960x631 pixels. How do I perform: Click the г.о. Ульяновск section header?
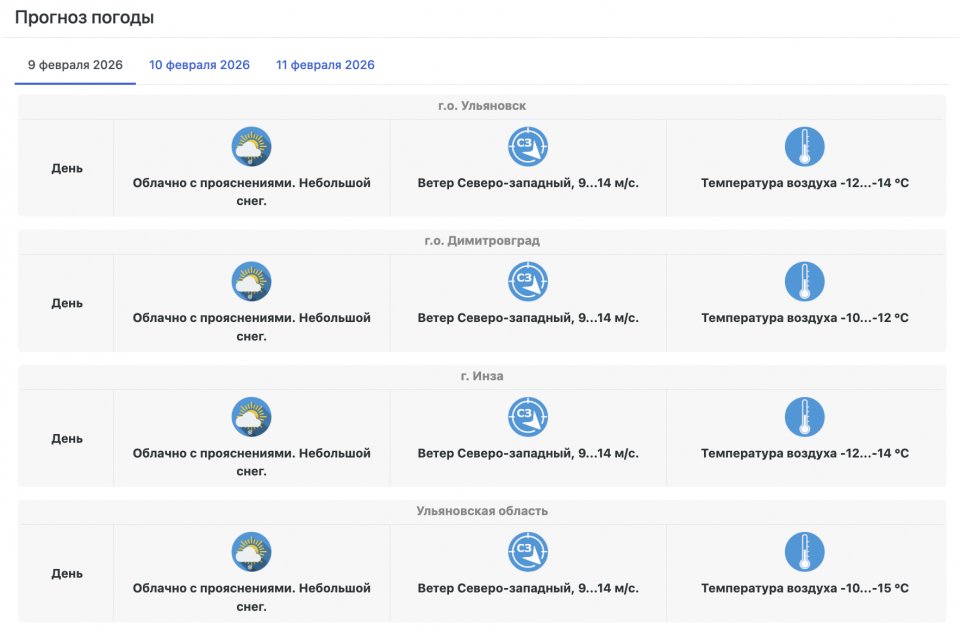482,106
